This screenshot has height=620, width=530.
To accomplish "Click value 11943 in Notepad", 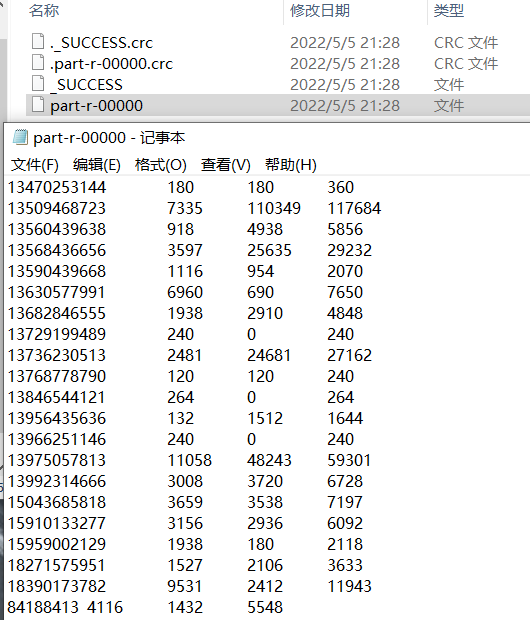I will pyautogui.click(x=350, y=586).
